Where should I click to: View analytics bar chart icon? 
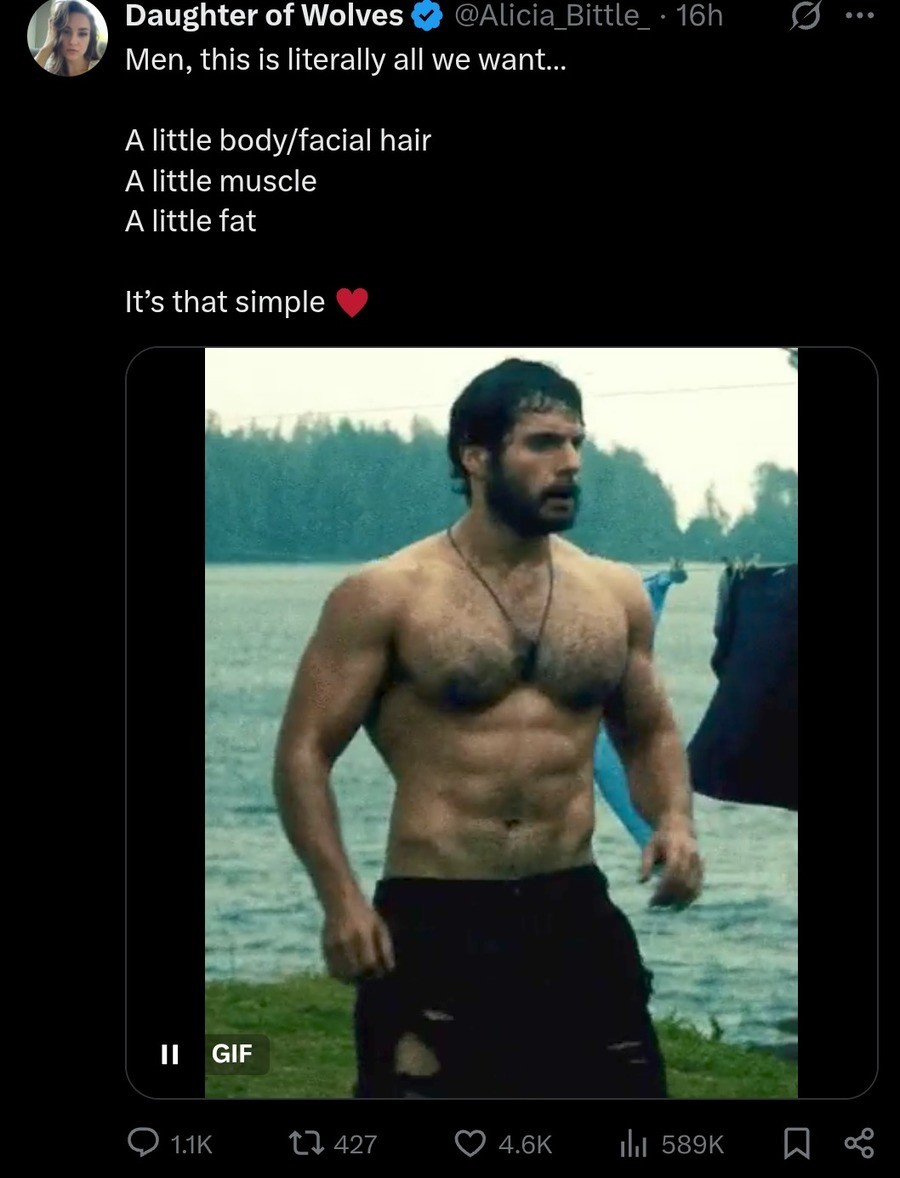point(633,1143)
